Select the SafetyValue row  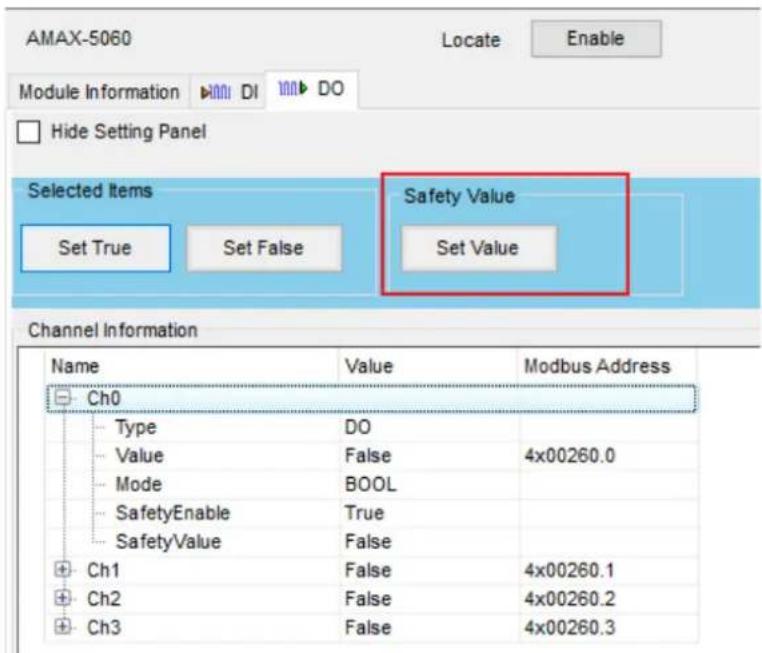tap(372, 542)
